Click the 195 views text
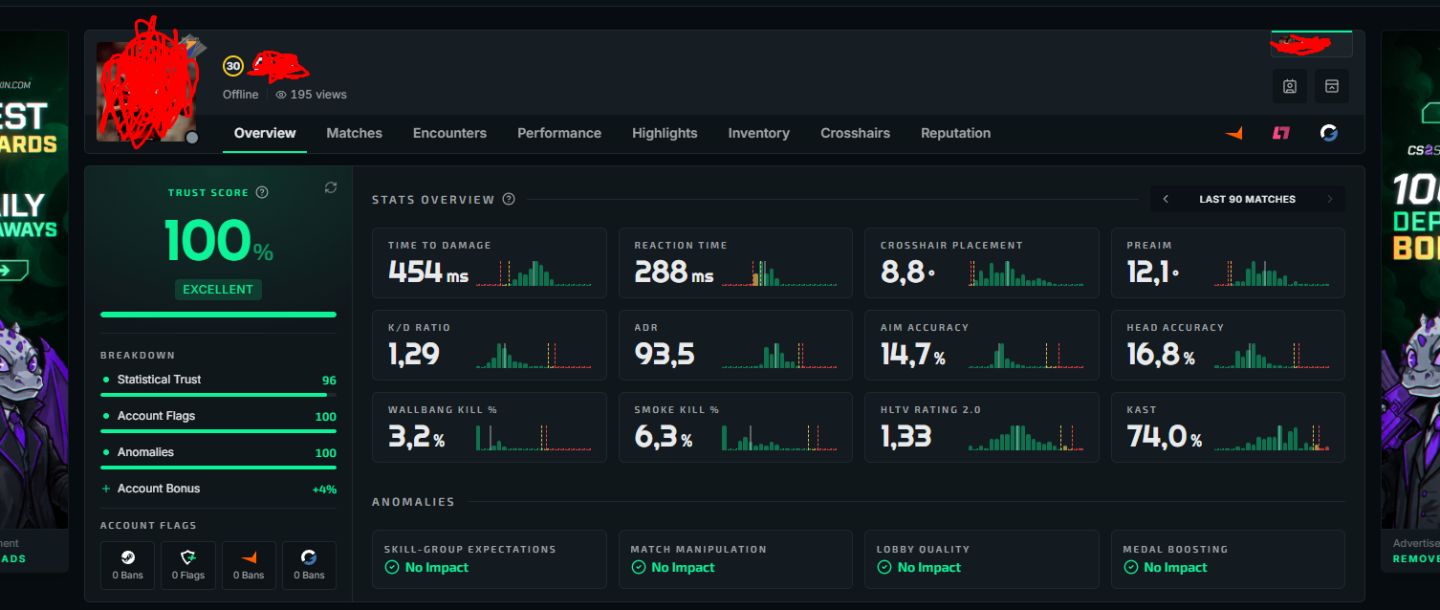The image size is (1440, 610). tap(318, 95)
